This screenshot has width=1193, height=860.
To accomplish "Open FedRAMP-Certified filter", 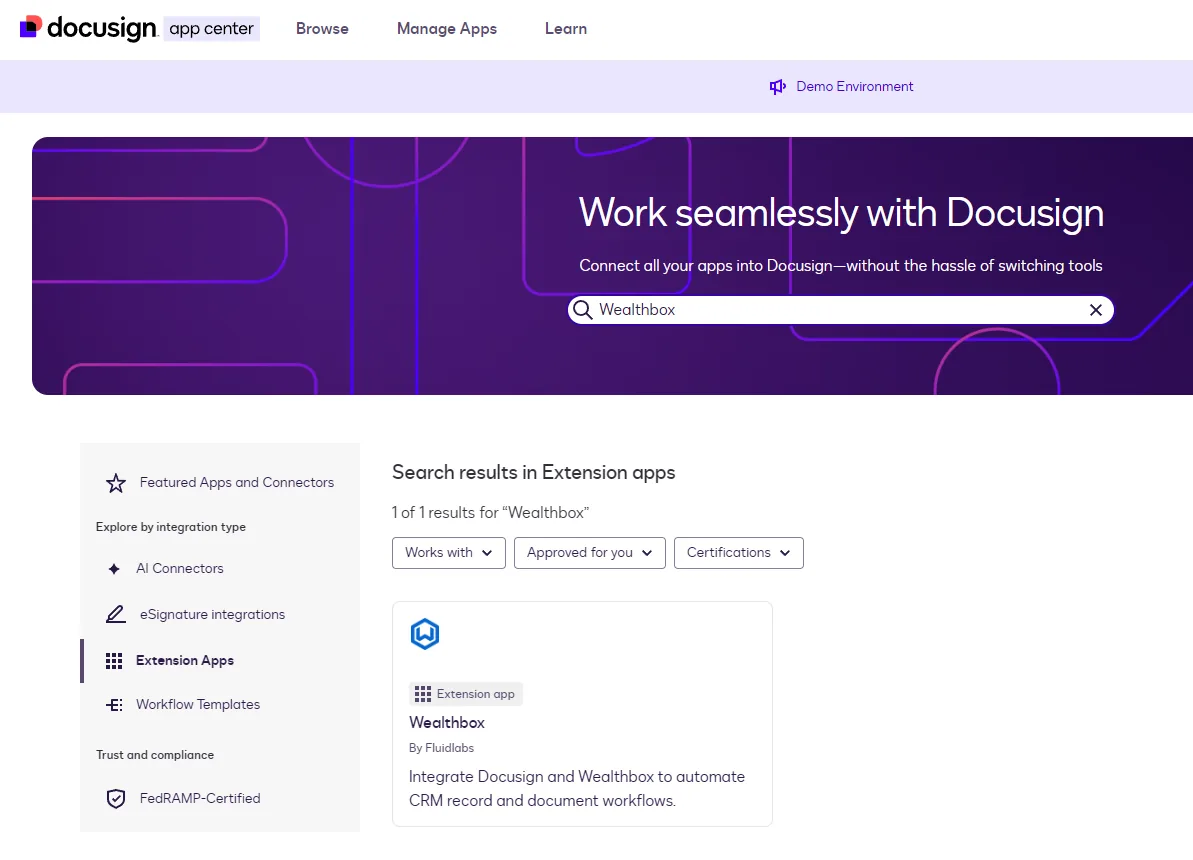I will click(x=200, y=798).
